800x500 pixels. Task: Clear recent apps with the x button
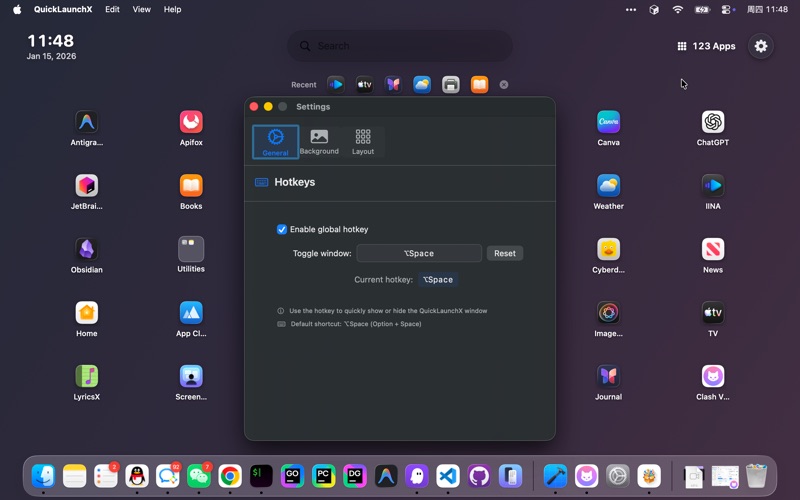click(504, 85)
